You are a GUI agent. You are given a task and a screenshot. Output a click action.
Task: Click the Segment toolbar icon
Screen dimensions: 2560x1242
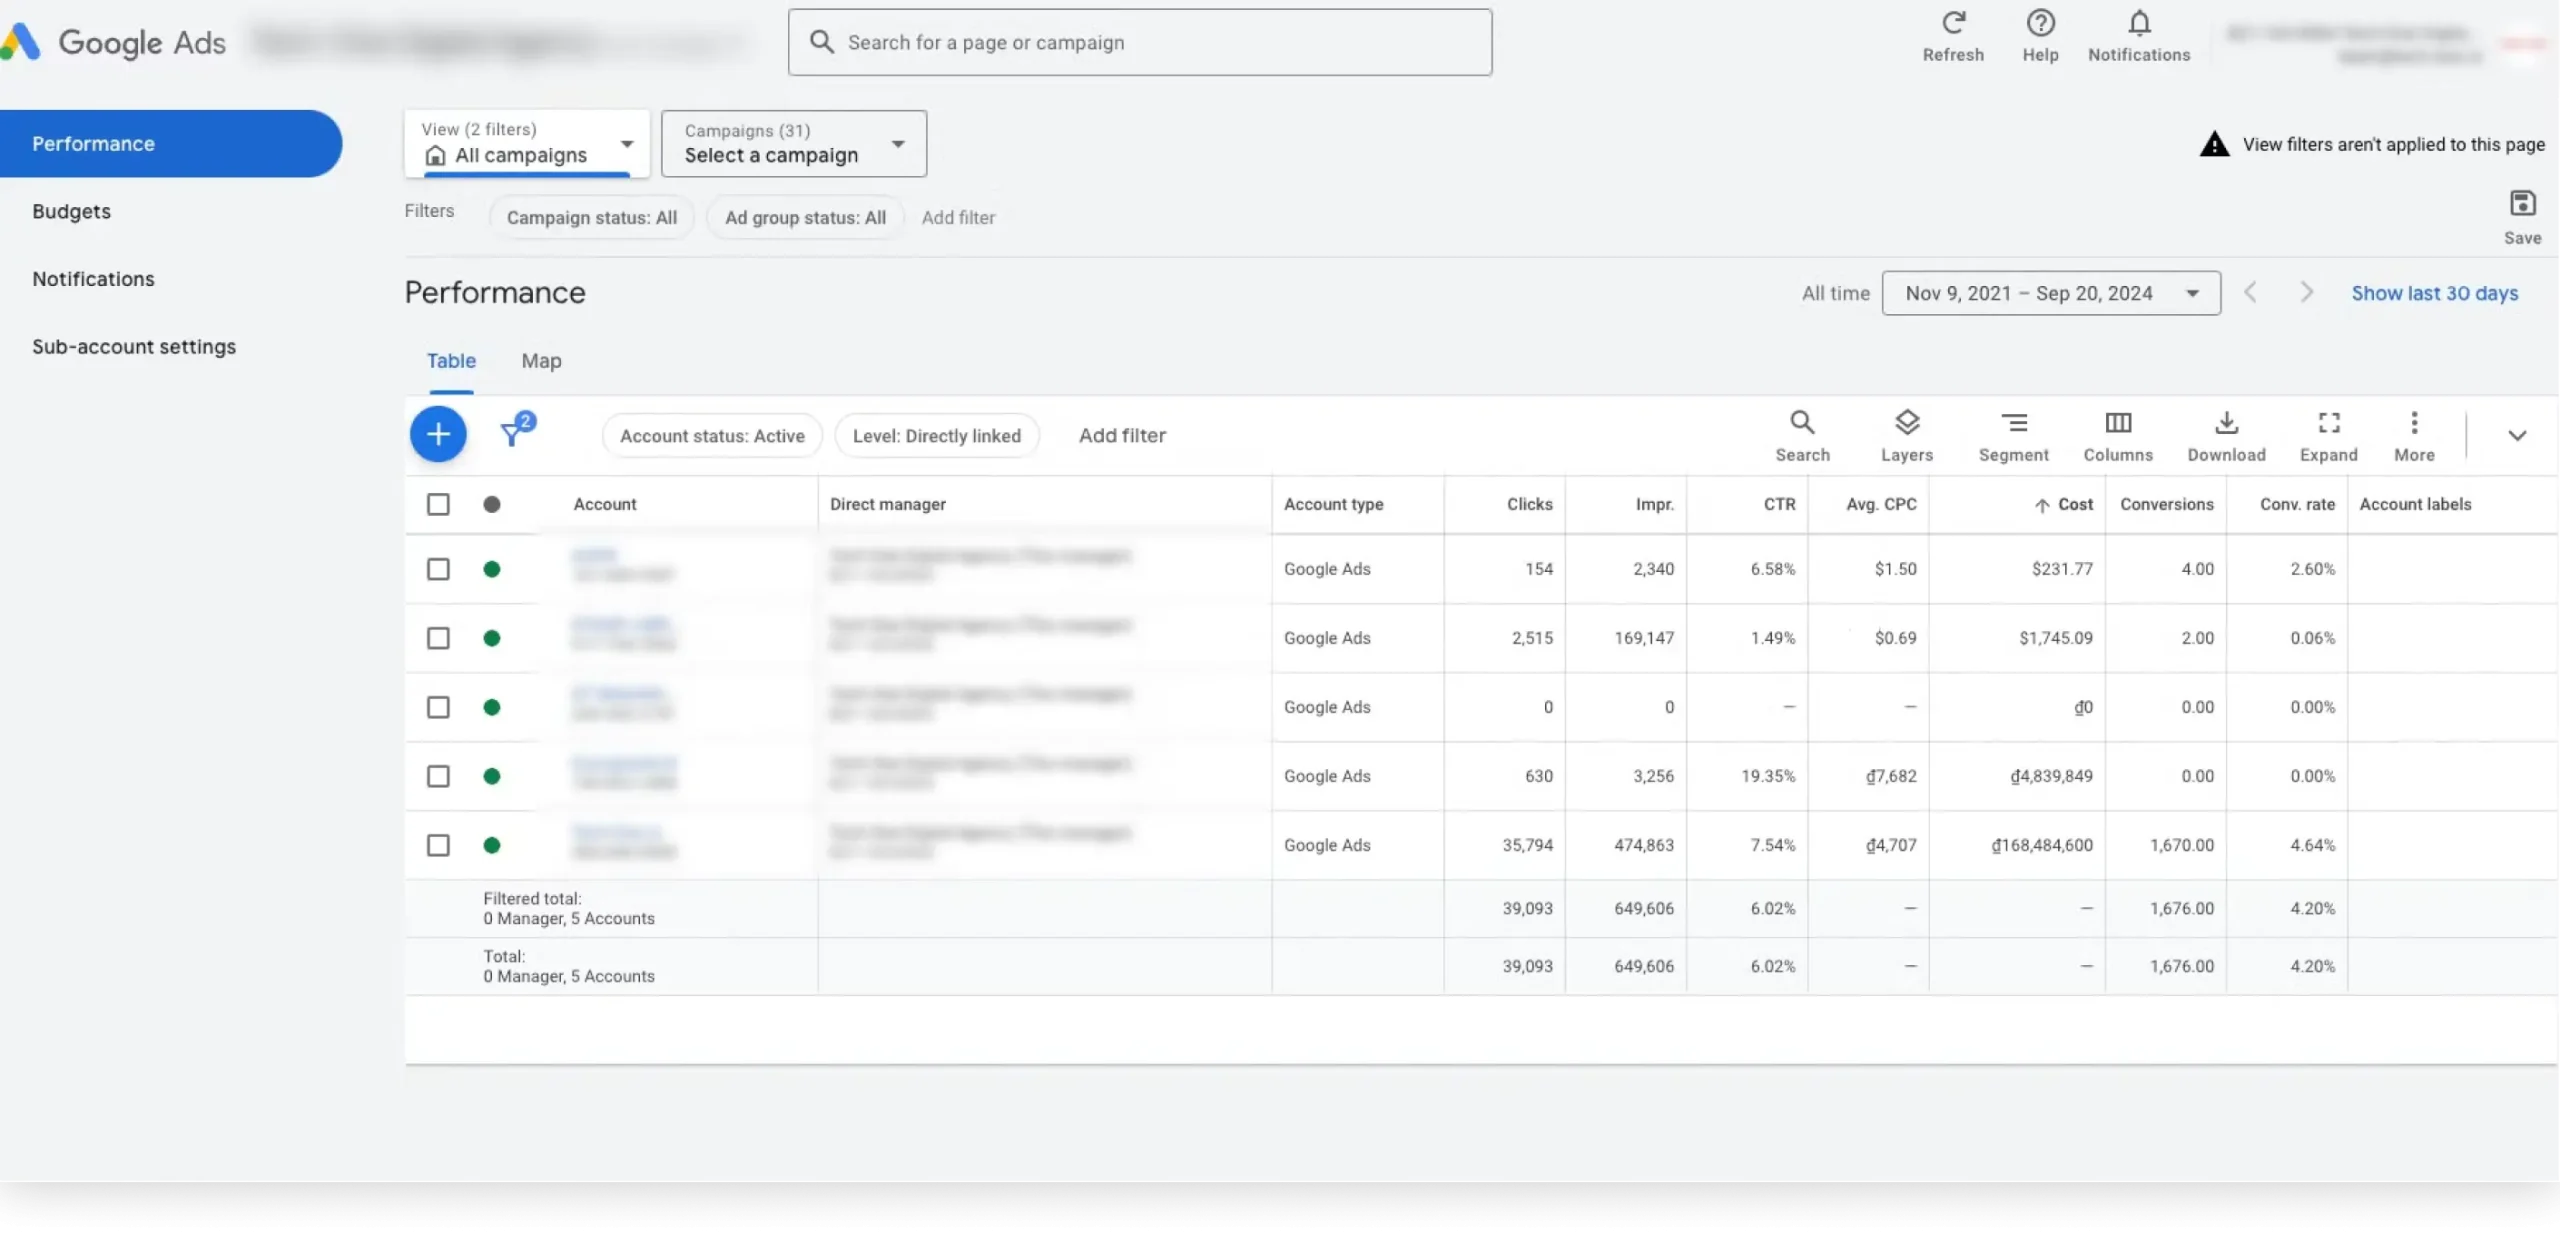pyautogui.click(x=2014, y=423)
